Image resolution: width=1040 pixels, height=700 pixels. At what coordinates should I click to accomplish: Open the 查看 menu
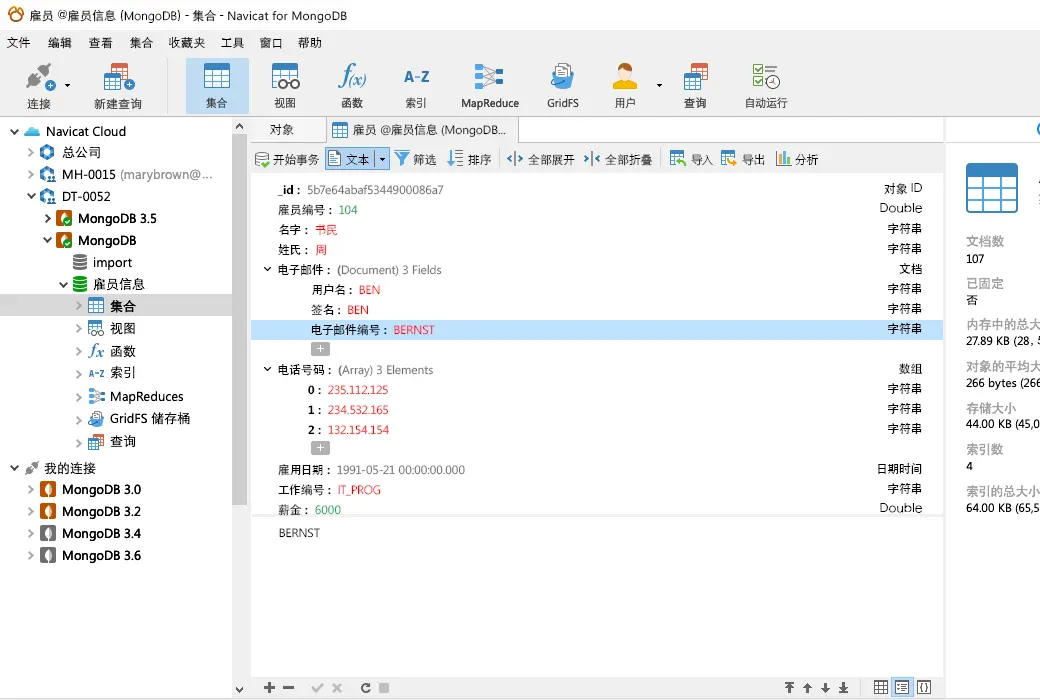(101, 42)
